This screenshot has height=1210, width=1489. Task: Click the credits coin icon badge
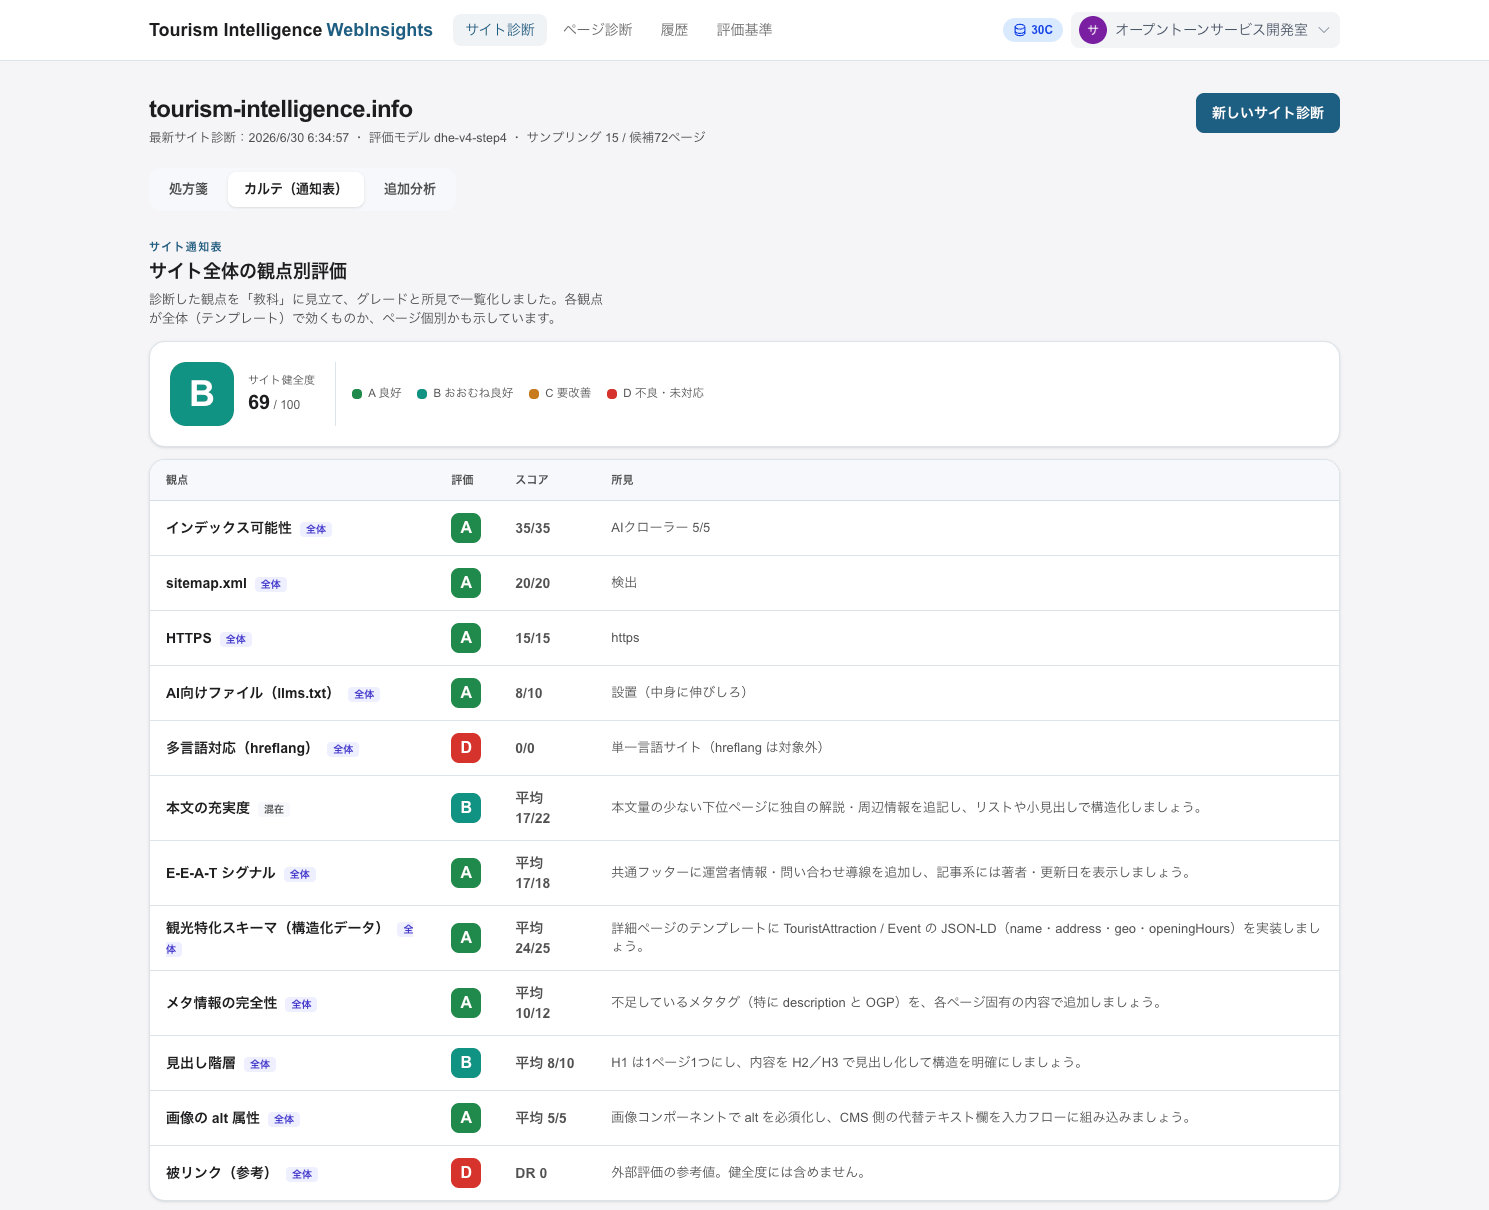coord(1020,30)
